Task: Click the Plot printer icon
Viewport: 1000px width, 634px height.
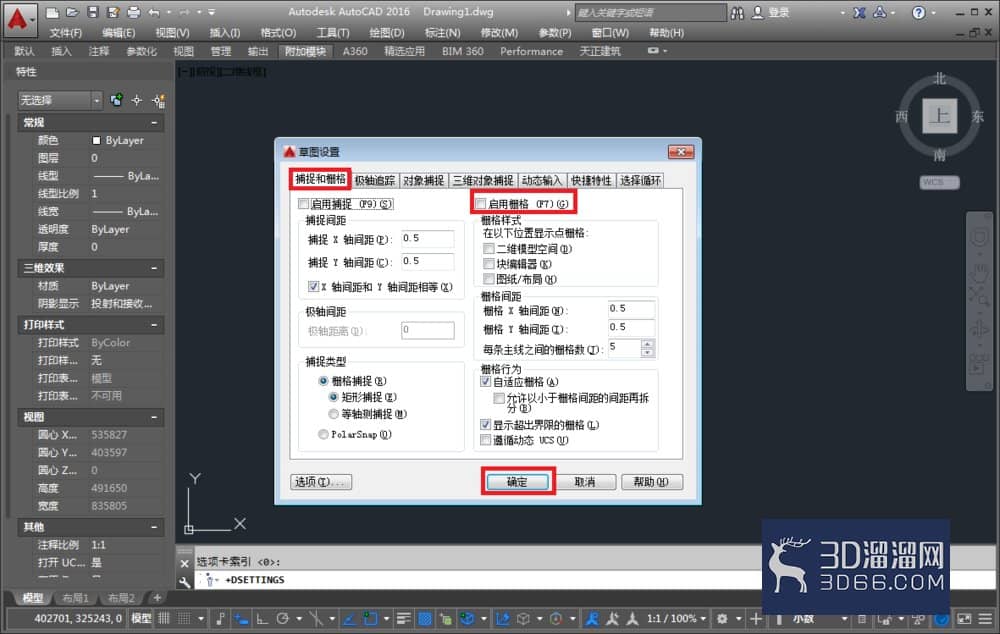Action: click(x=133, y=12)
